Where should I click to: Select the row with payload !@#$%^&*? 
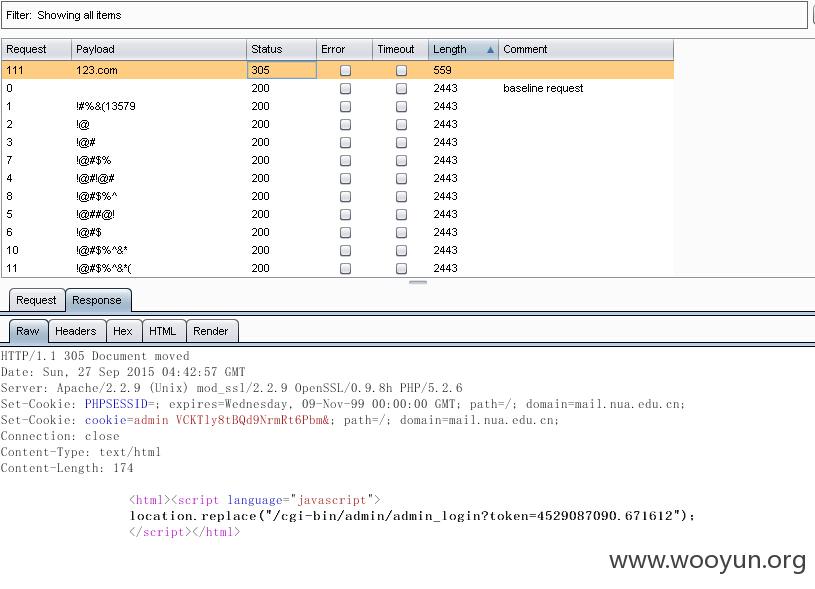coord(337,251)
